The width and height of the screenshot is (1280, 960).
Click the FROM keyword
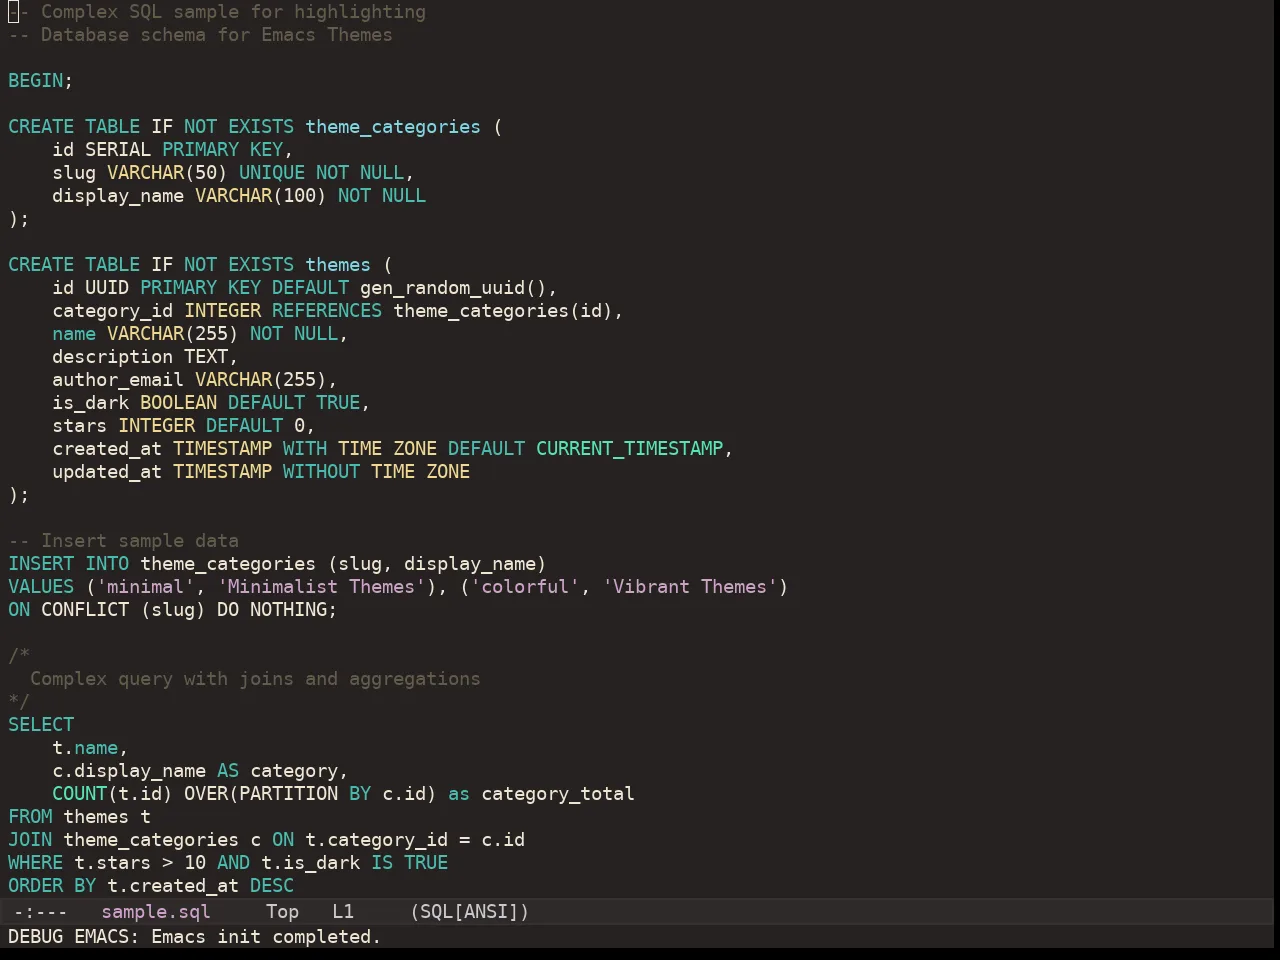click(30, 817)
